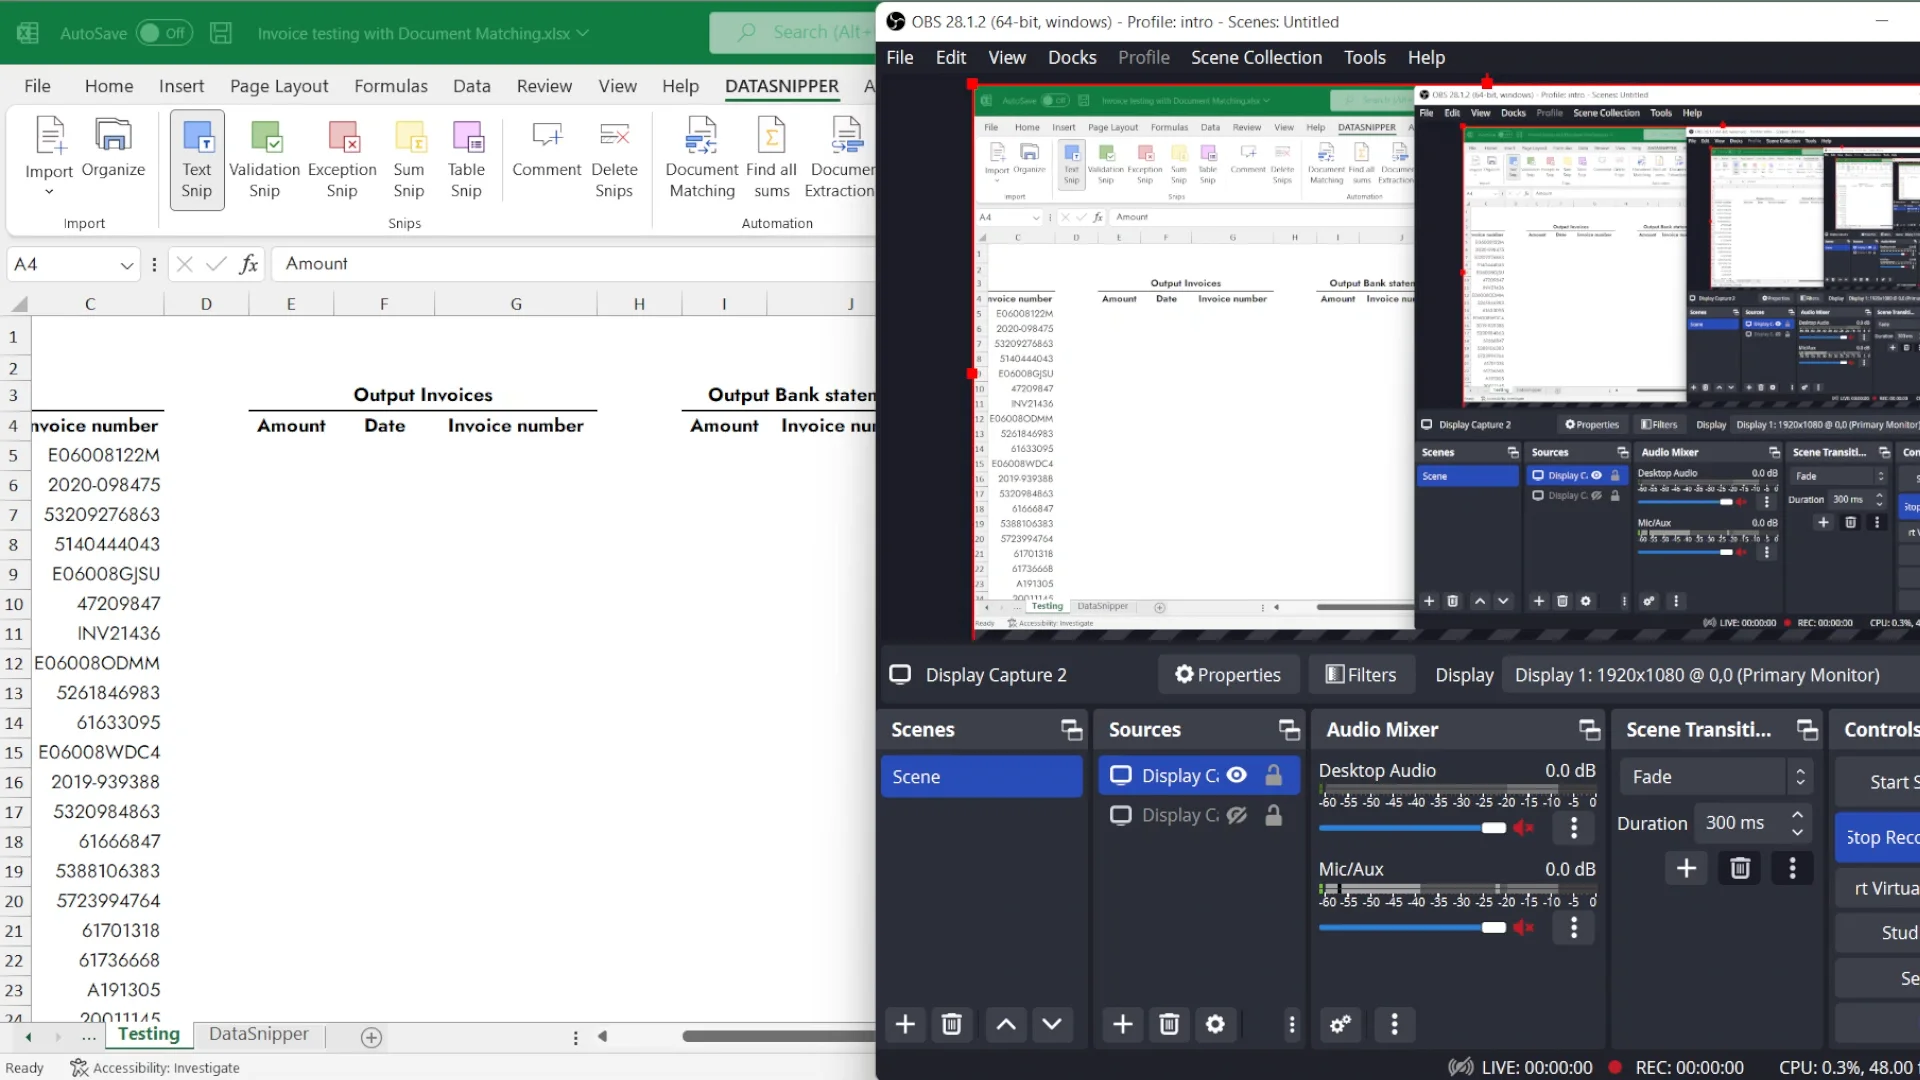Click the Filters button
The width and height of the screenshot is (1920, 1080).
click(x=1360, y=675)
